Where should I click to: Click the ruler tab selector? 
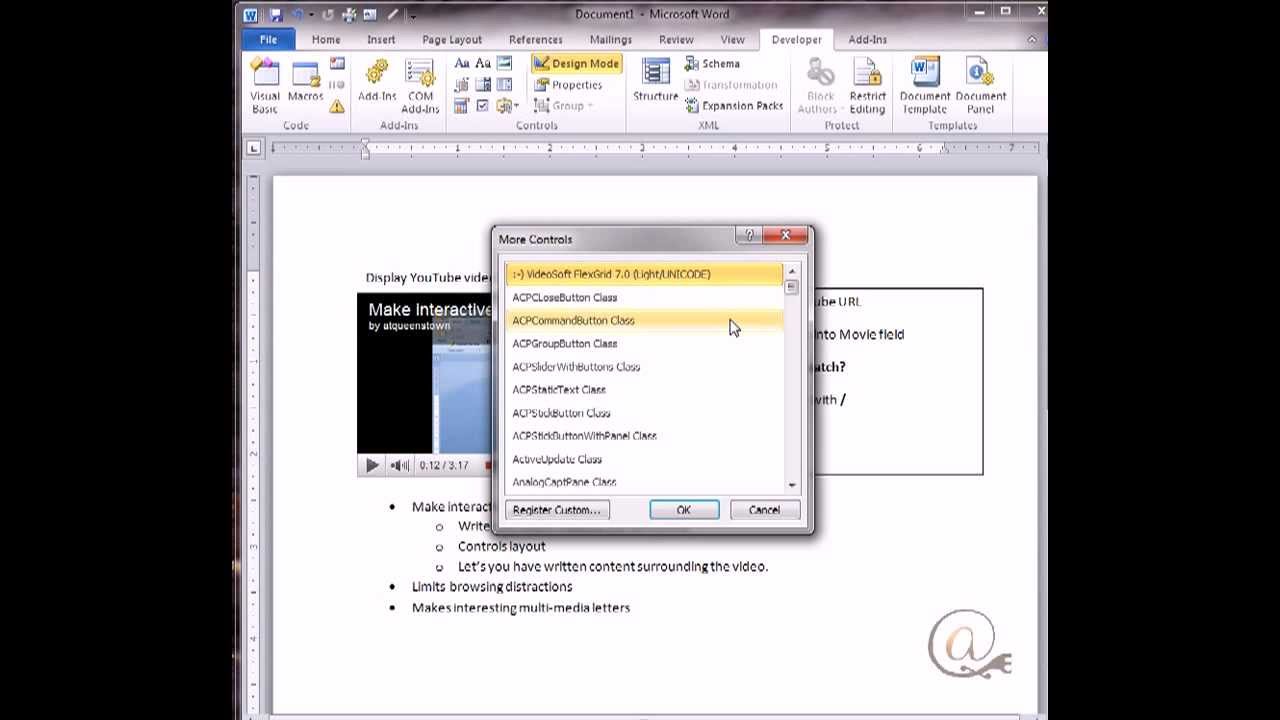254,148
